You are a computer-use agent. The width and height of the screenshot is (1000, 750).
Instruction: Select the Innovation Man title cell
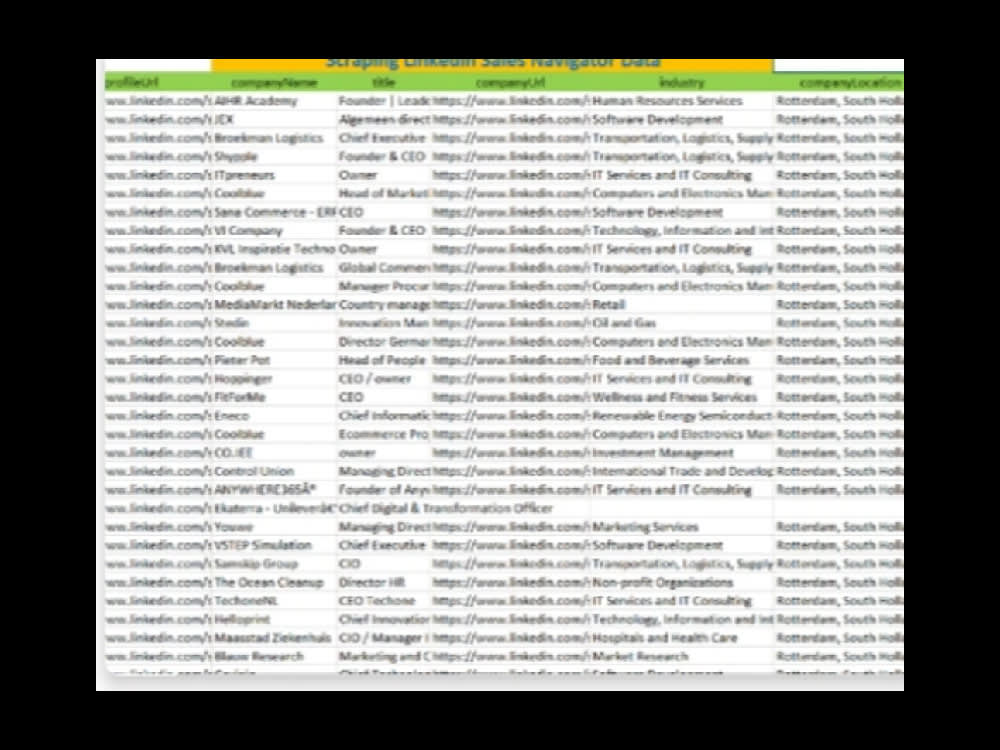pyautogui.click(x=384, y=323)
